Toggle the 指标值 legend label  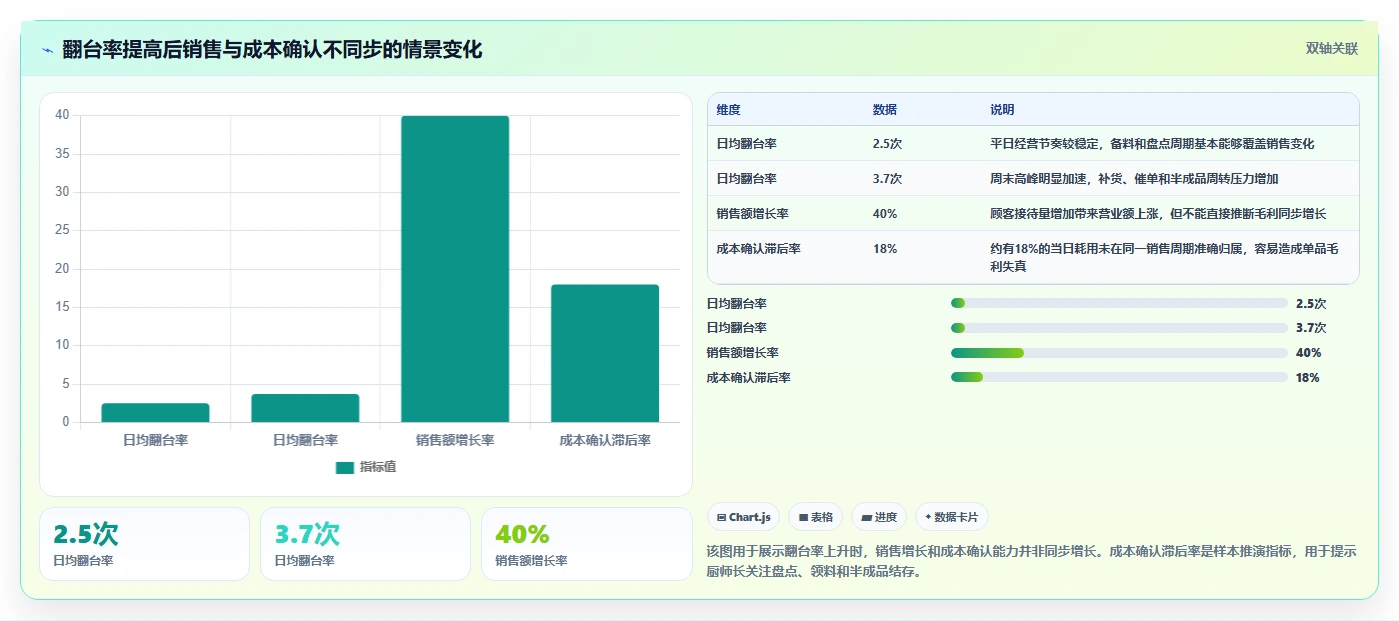click(378, 467)
